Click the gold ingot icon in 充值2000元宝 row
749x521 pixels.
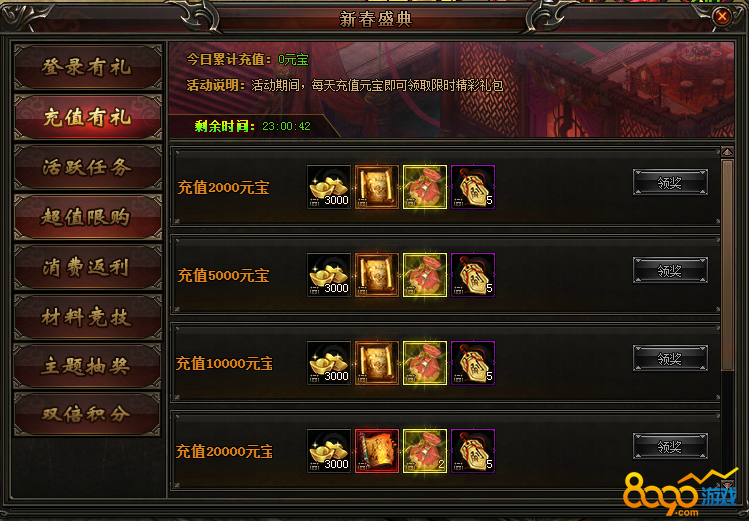pyautogui.click(x=329, y=187)
